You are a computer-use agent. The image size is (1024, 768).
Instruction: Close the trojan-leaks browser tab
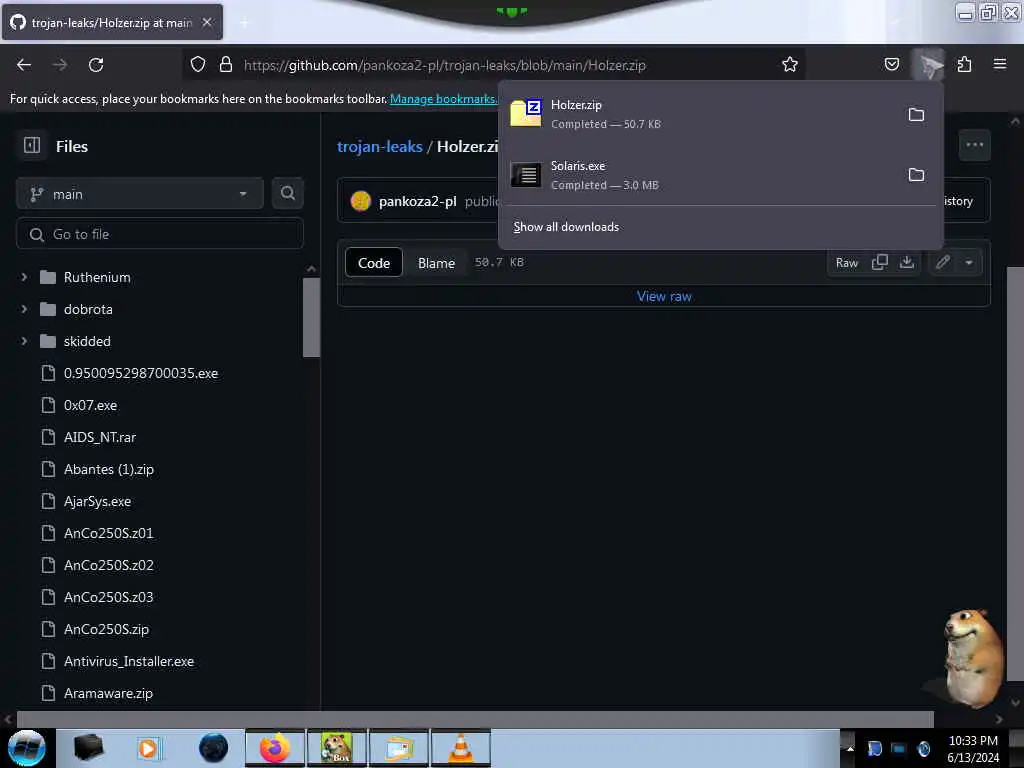[206, 22]
